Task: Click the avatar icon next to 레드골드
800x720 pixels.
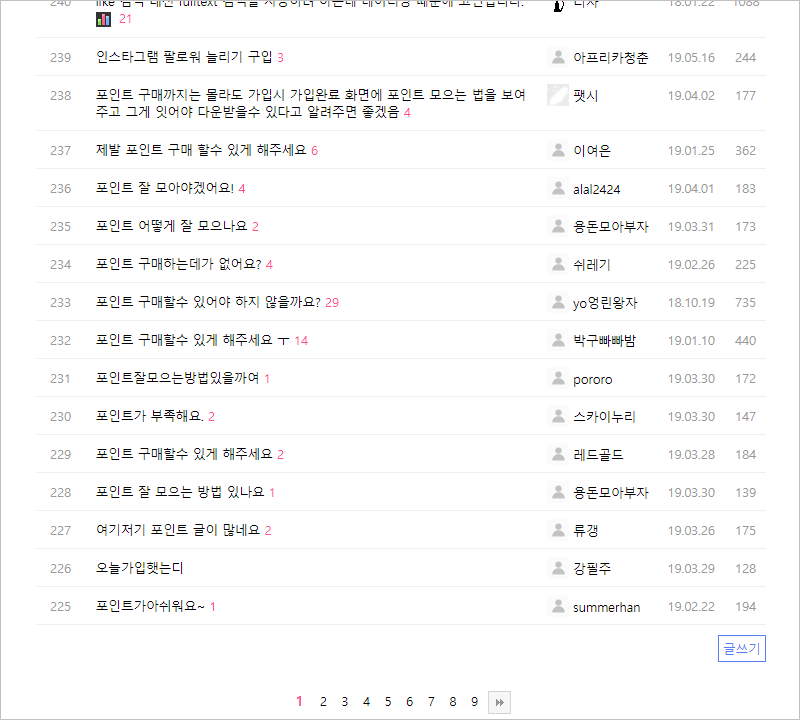Action: click(558, 454)
